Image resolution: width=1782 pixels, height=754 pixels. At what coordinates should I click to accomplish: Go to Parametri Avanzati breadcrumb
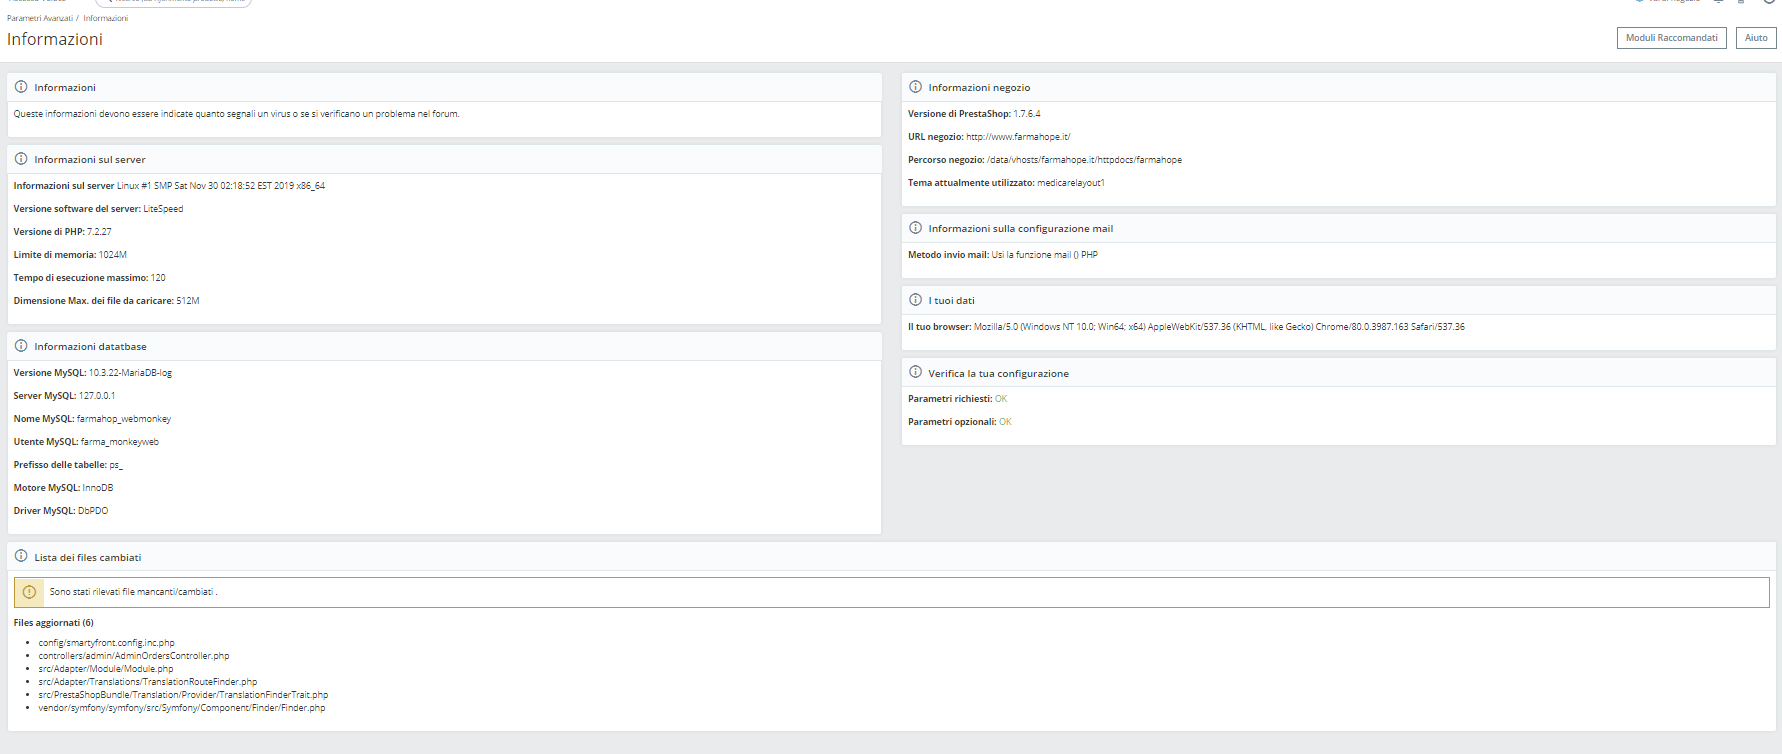(40, 18)
